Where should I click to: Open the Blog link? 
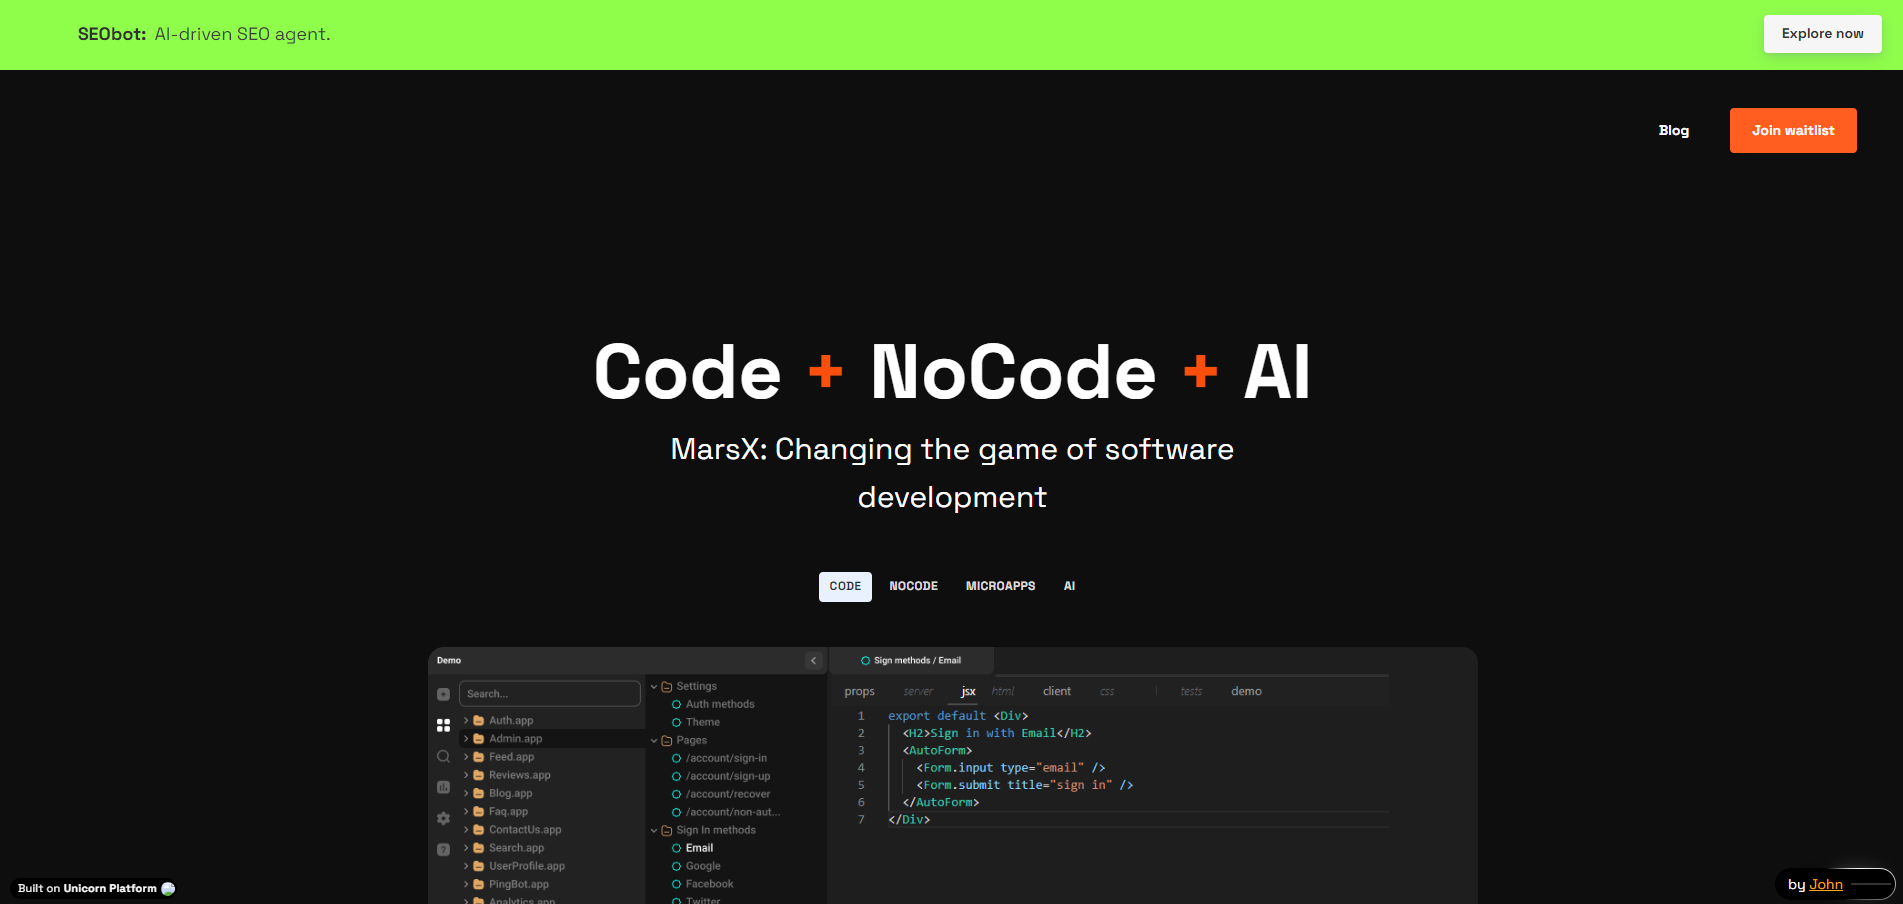pyautogui.click(x=1673, y=131)
